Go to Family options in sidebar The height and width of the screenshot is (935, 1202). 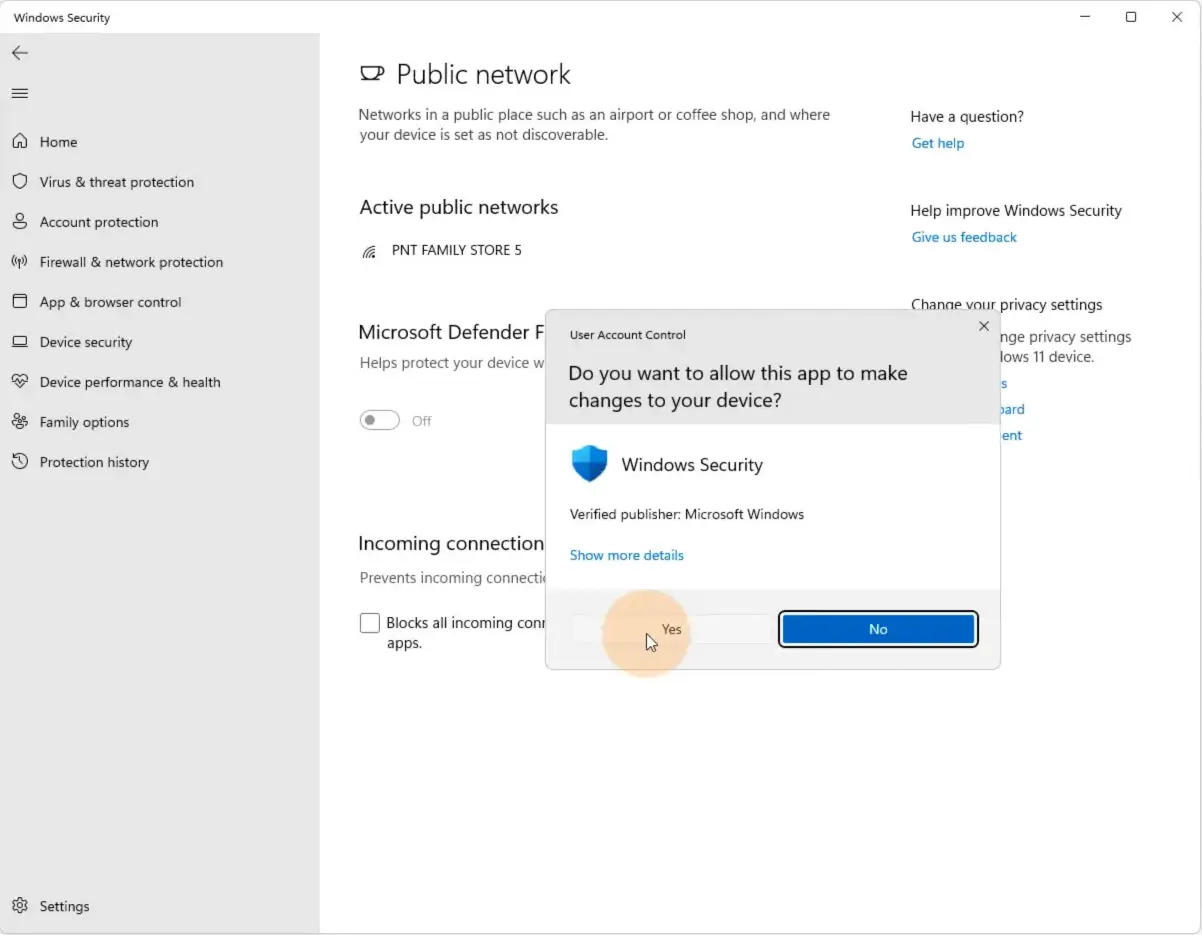tap(84, 422)
